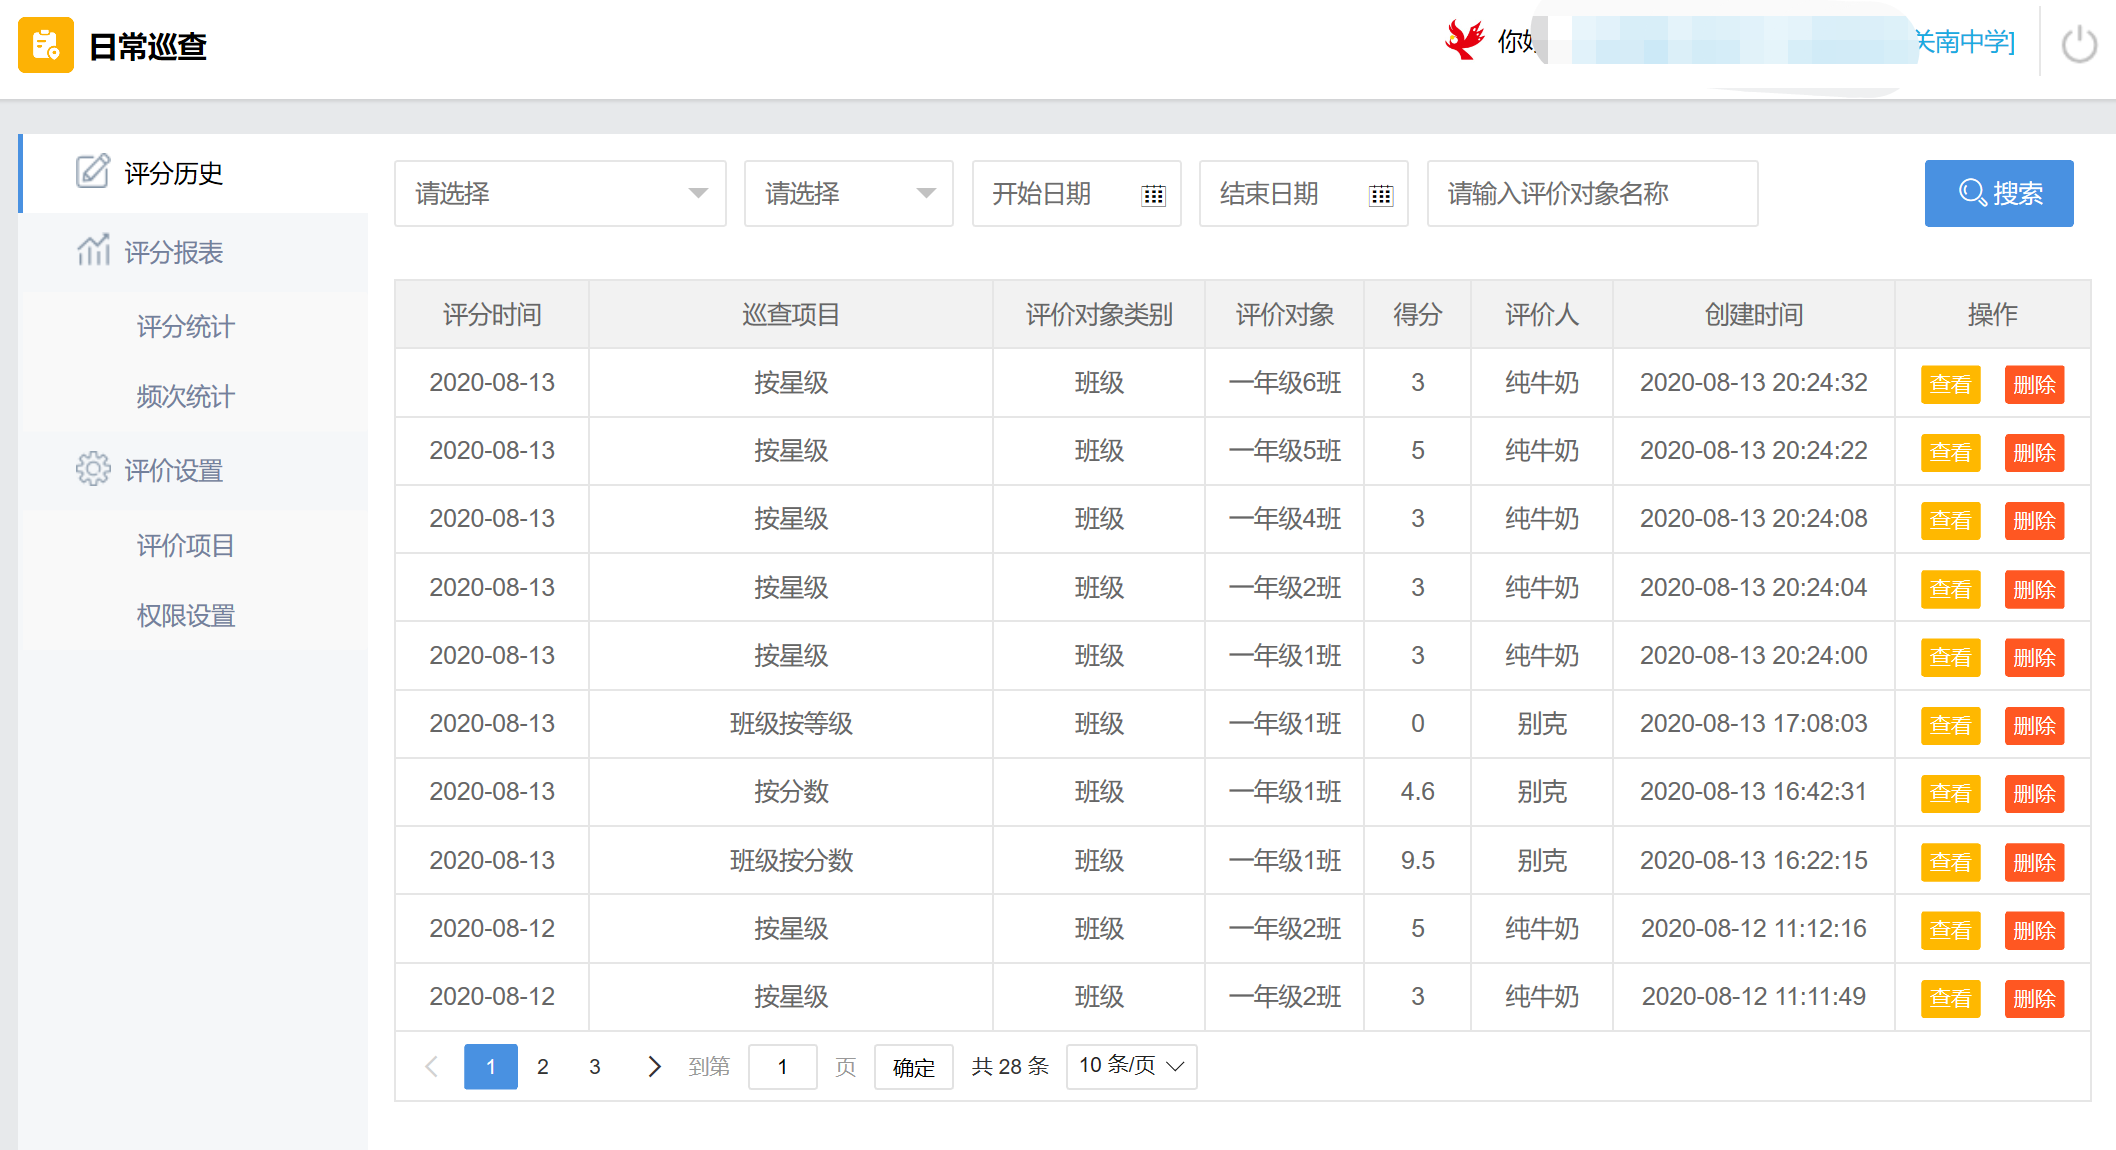
Task: Go to next page arrow
Action: tap(654, 1066)
